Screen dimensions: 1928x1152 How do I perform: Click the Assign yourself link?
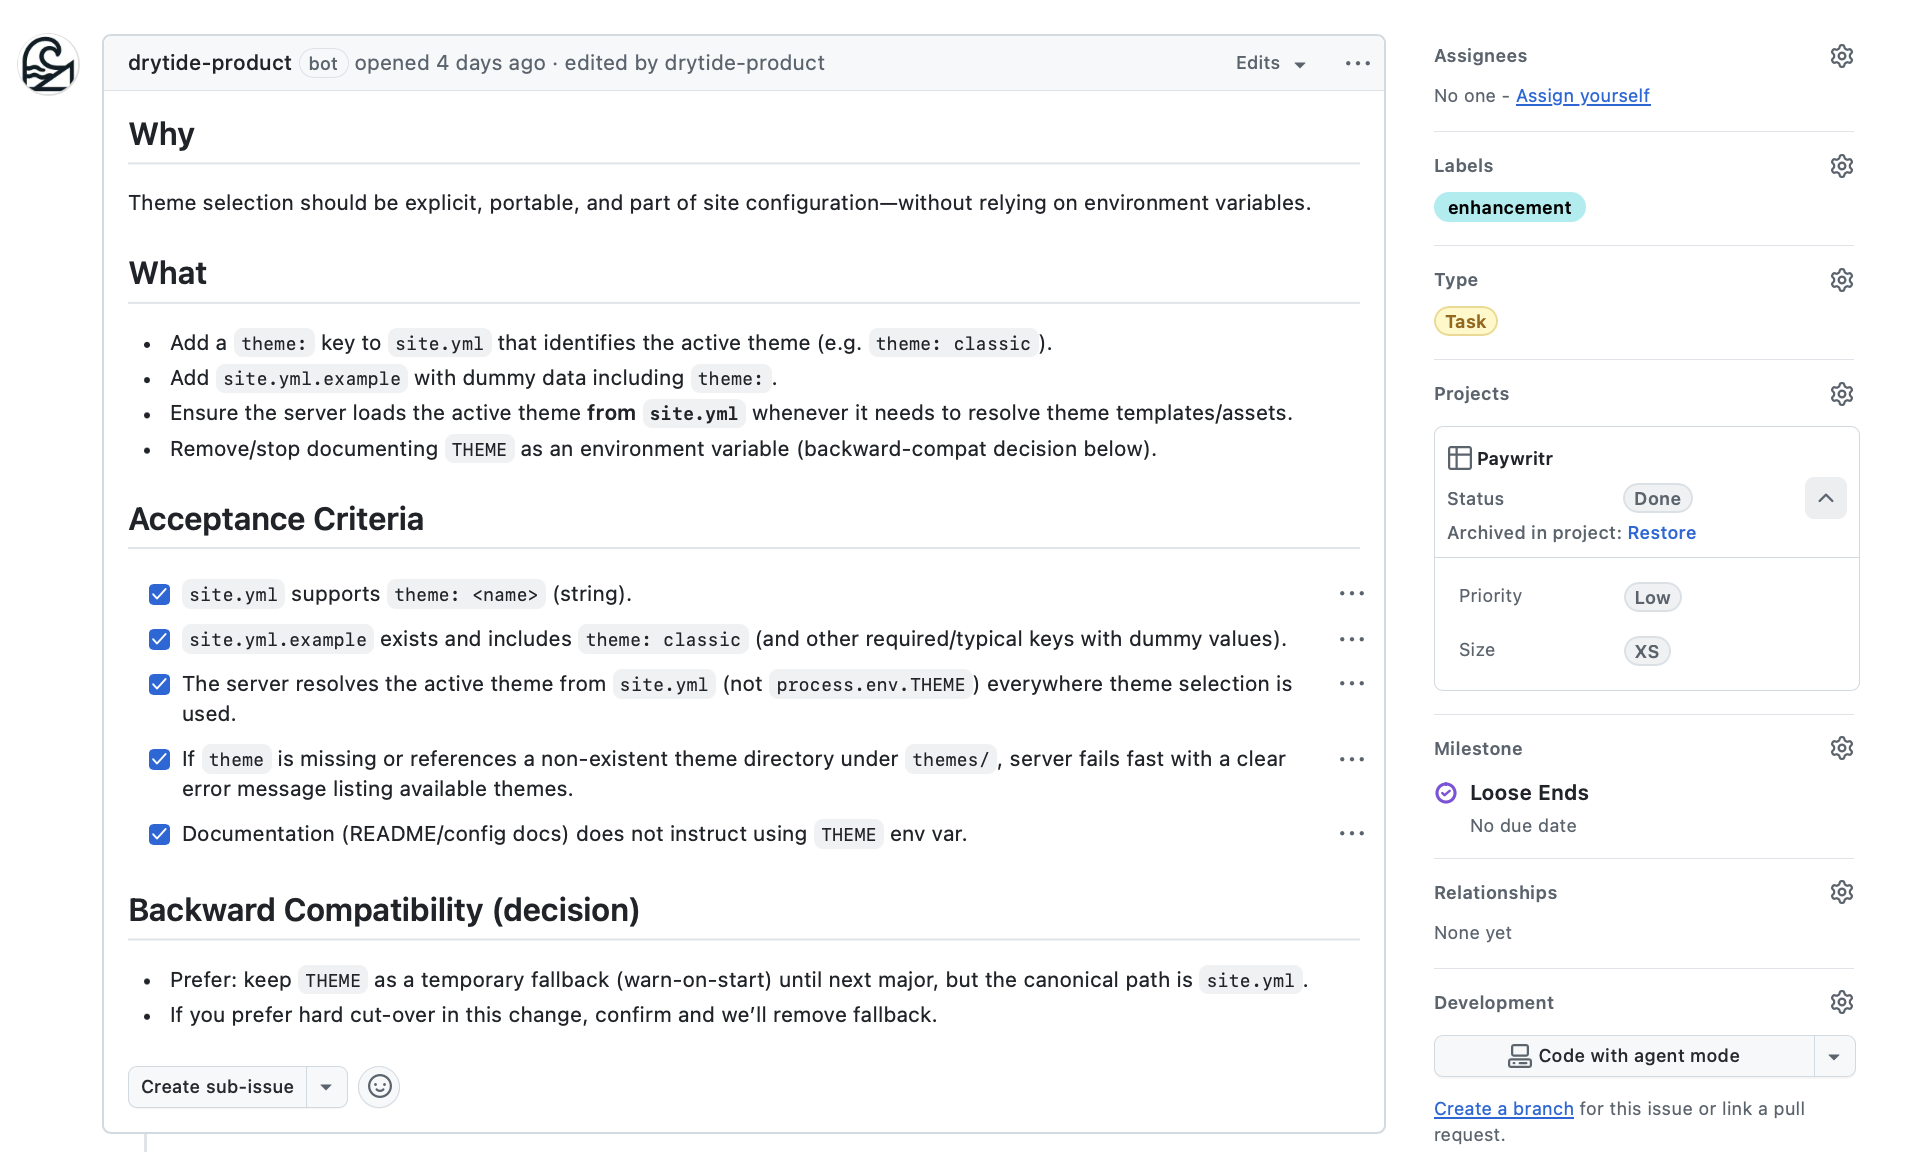coord(1582,96)
